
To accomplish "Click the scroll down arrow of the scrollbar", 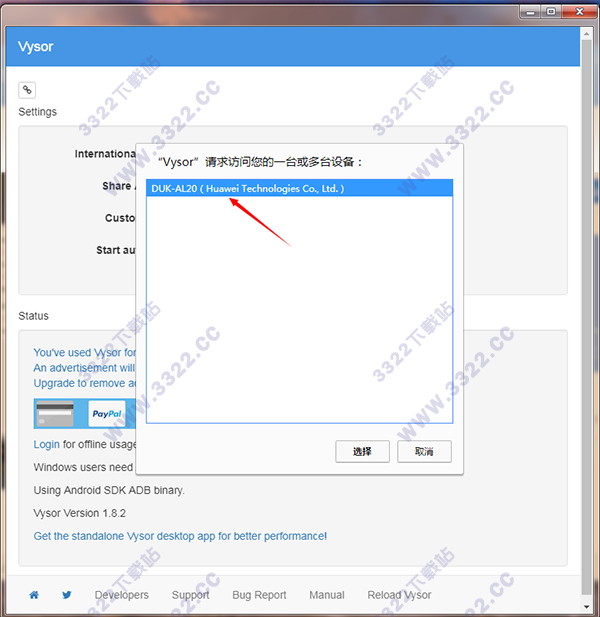I will pyautogui.click(x=587, y=607).
